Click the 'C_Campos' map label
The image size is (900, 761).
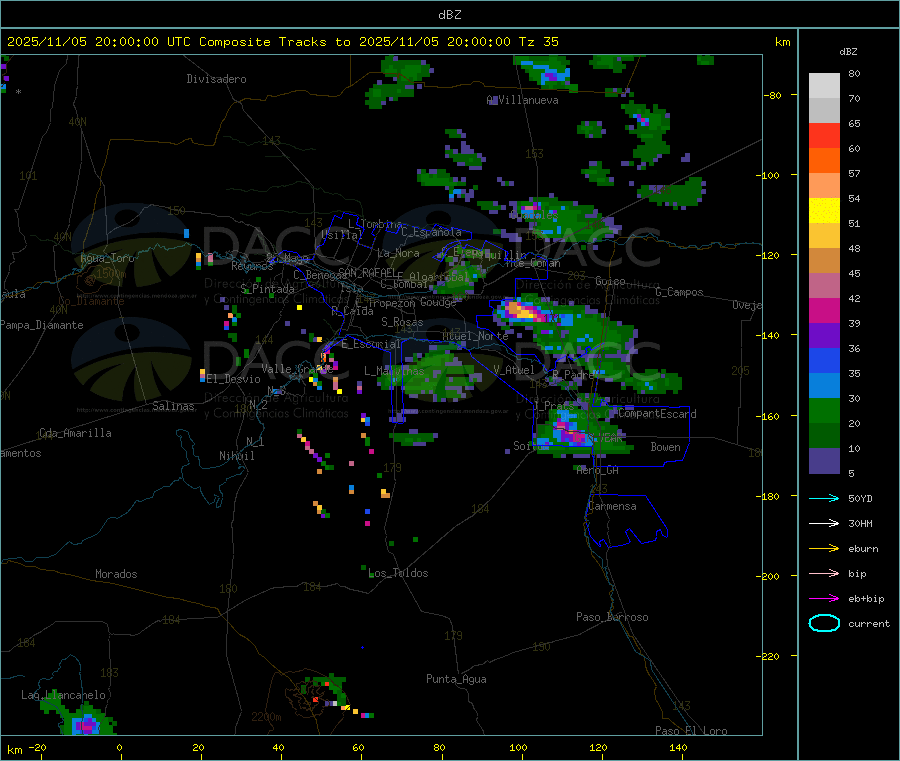(679, 292)
